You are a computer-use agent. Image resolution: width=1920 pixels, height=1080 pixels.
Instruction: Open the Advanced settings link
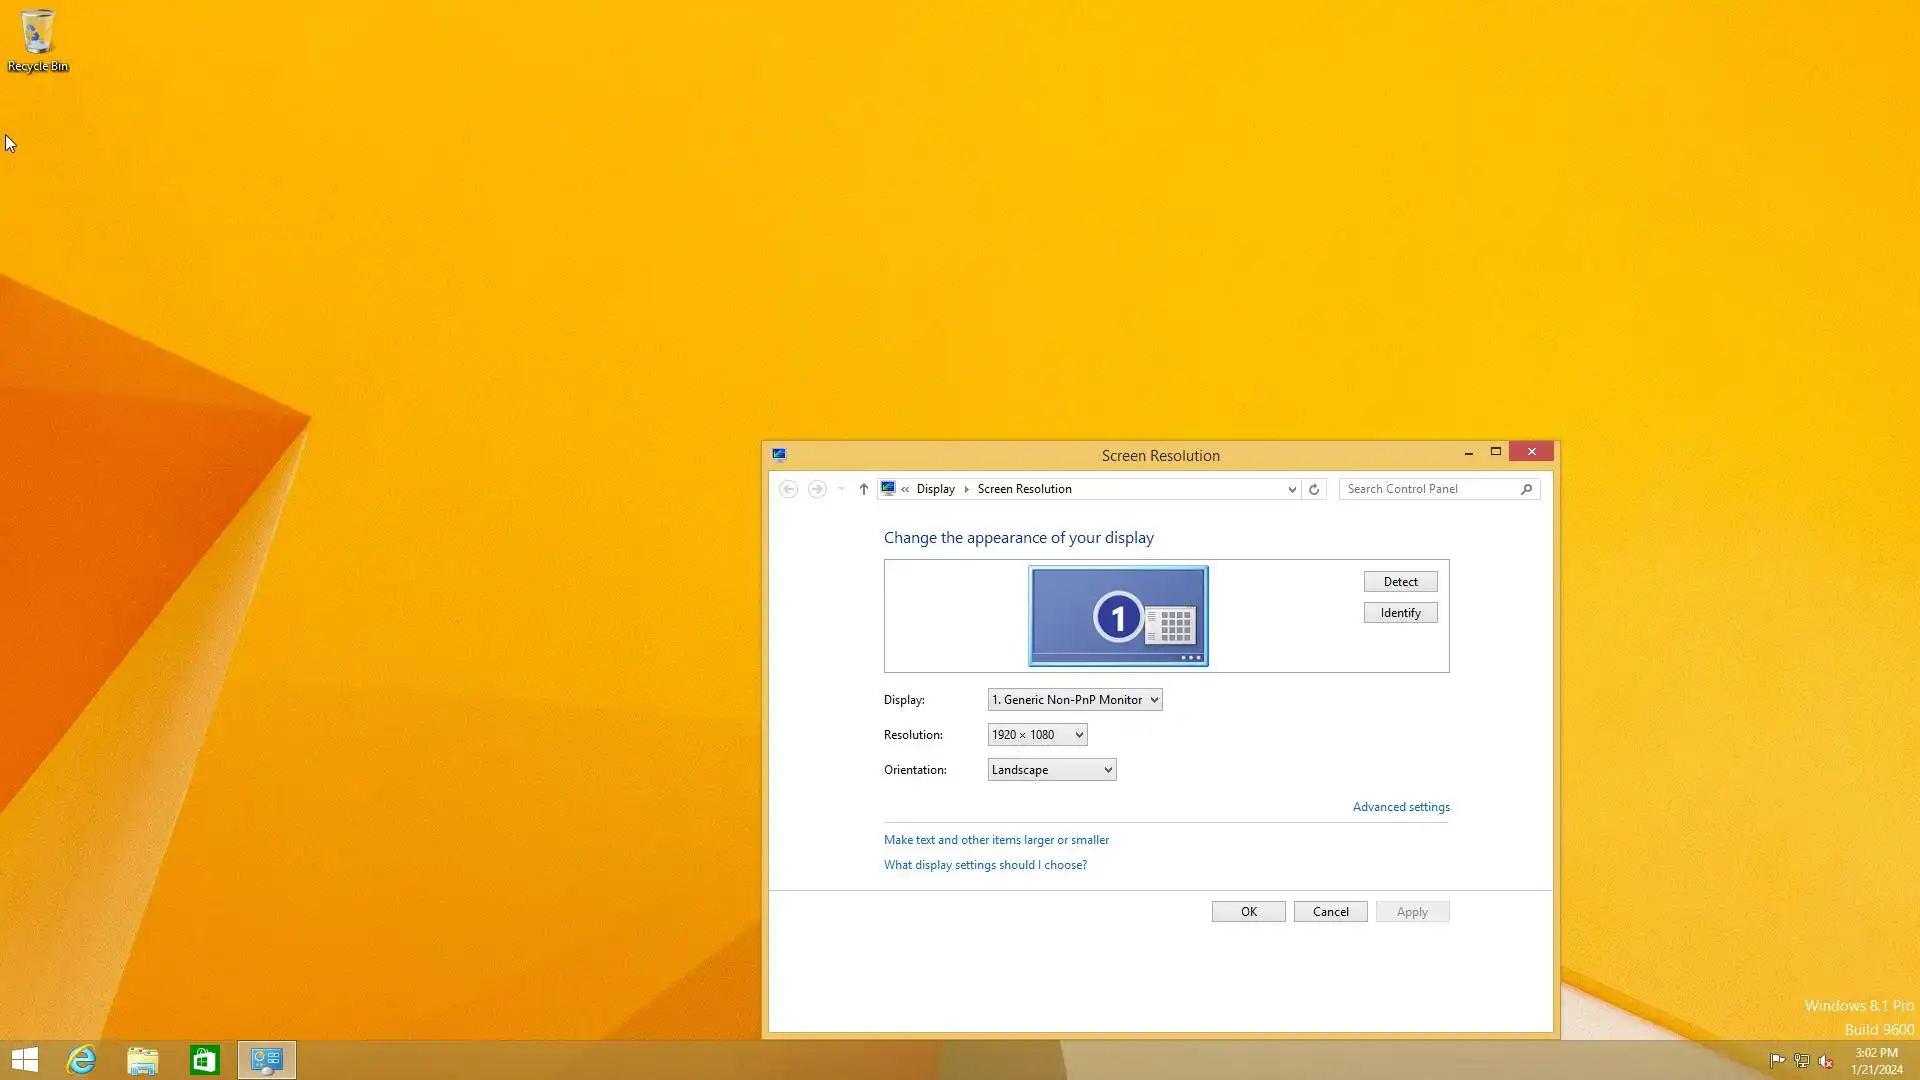(x=1400, y=807)
